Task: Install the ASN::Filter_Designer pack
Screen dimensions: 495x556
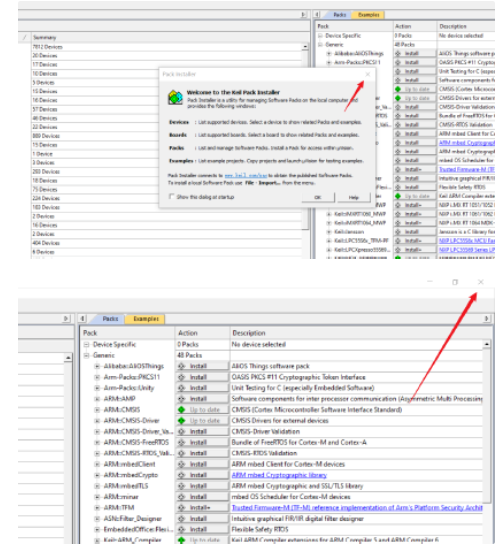Action: (x=202, y=519)
